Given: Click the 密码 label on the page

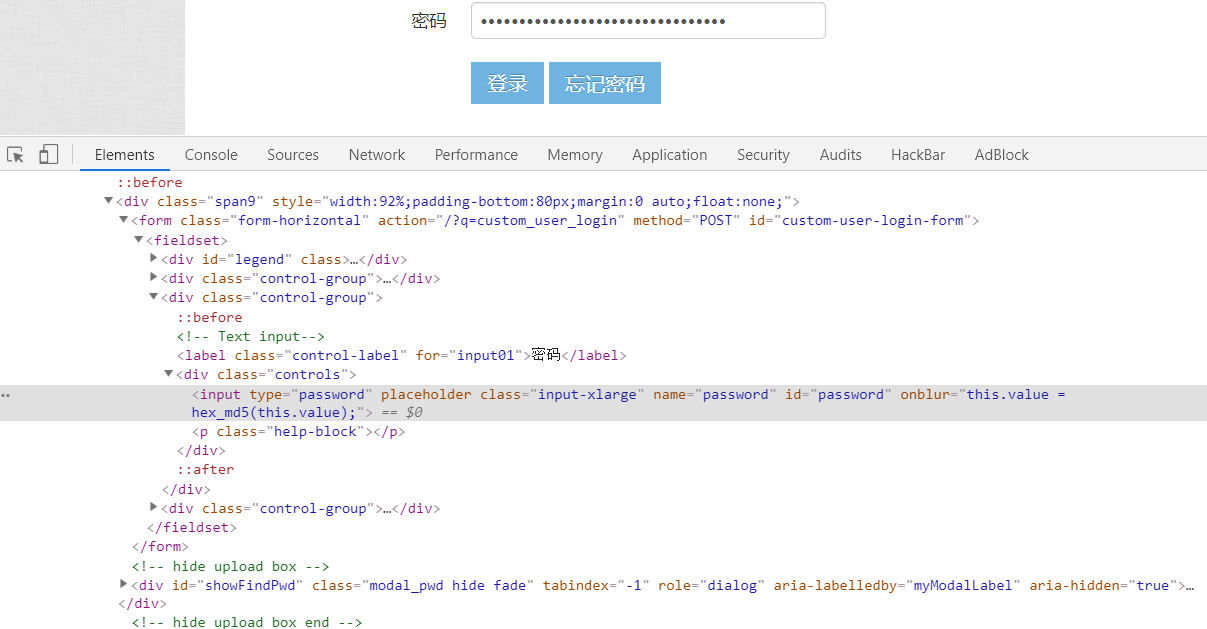Looking at the screenshot, I should [x=429, y=21].
